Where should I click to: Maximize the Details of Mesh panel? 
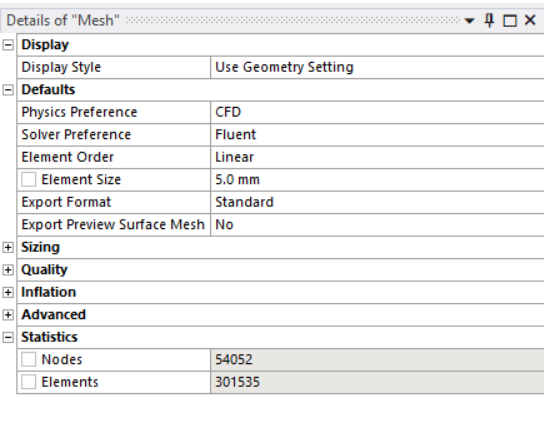point(510,21)
